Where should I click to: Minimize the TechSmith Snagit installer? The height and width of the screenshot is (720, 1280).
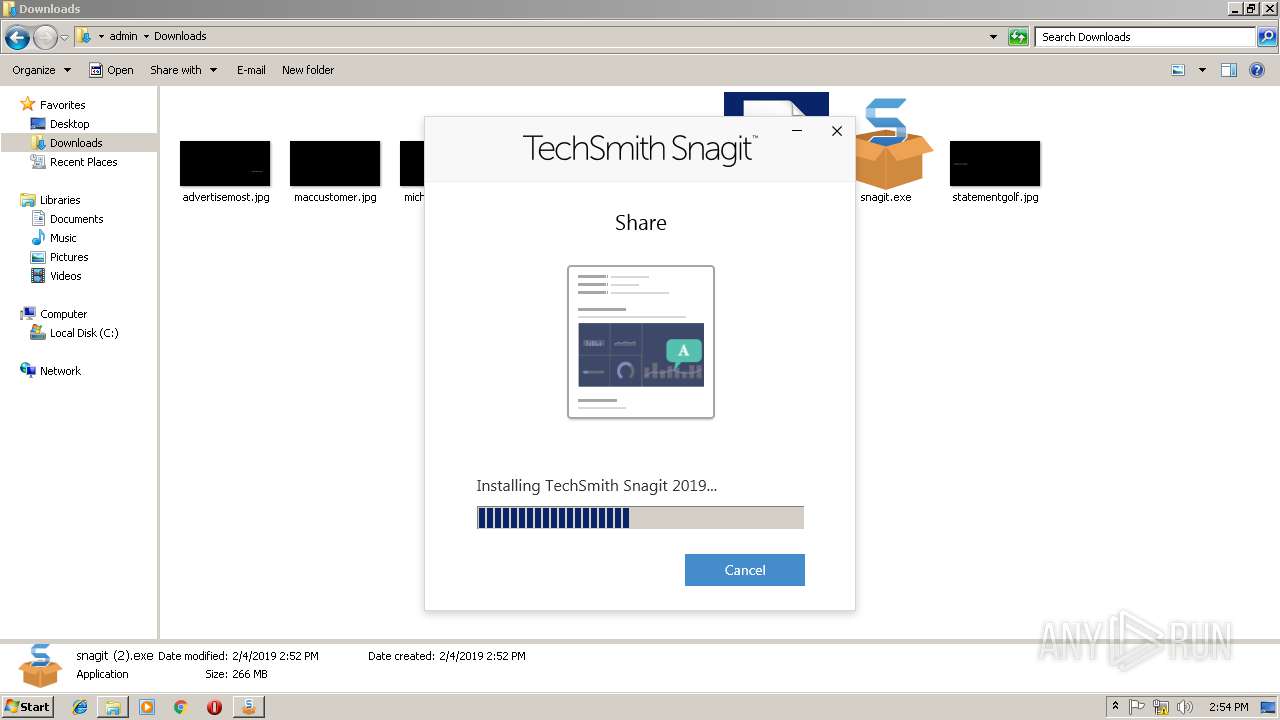[797, 131]
